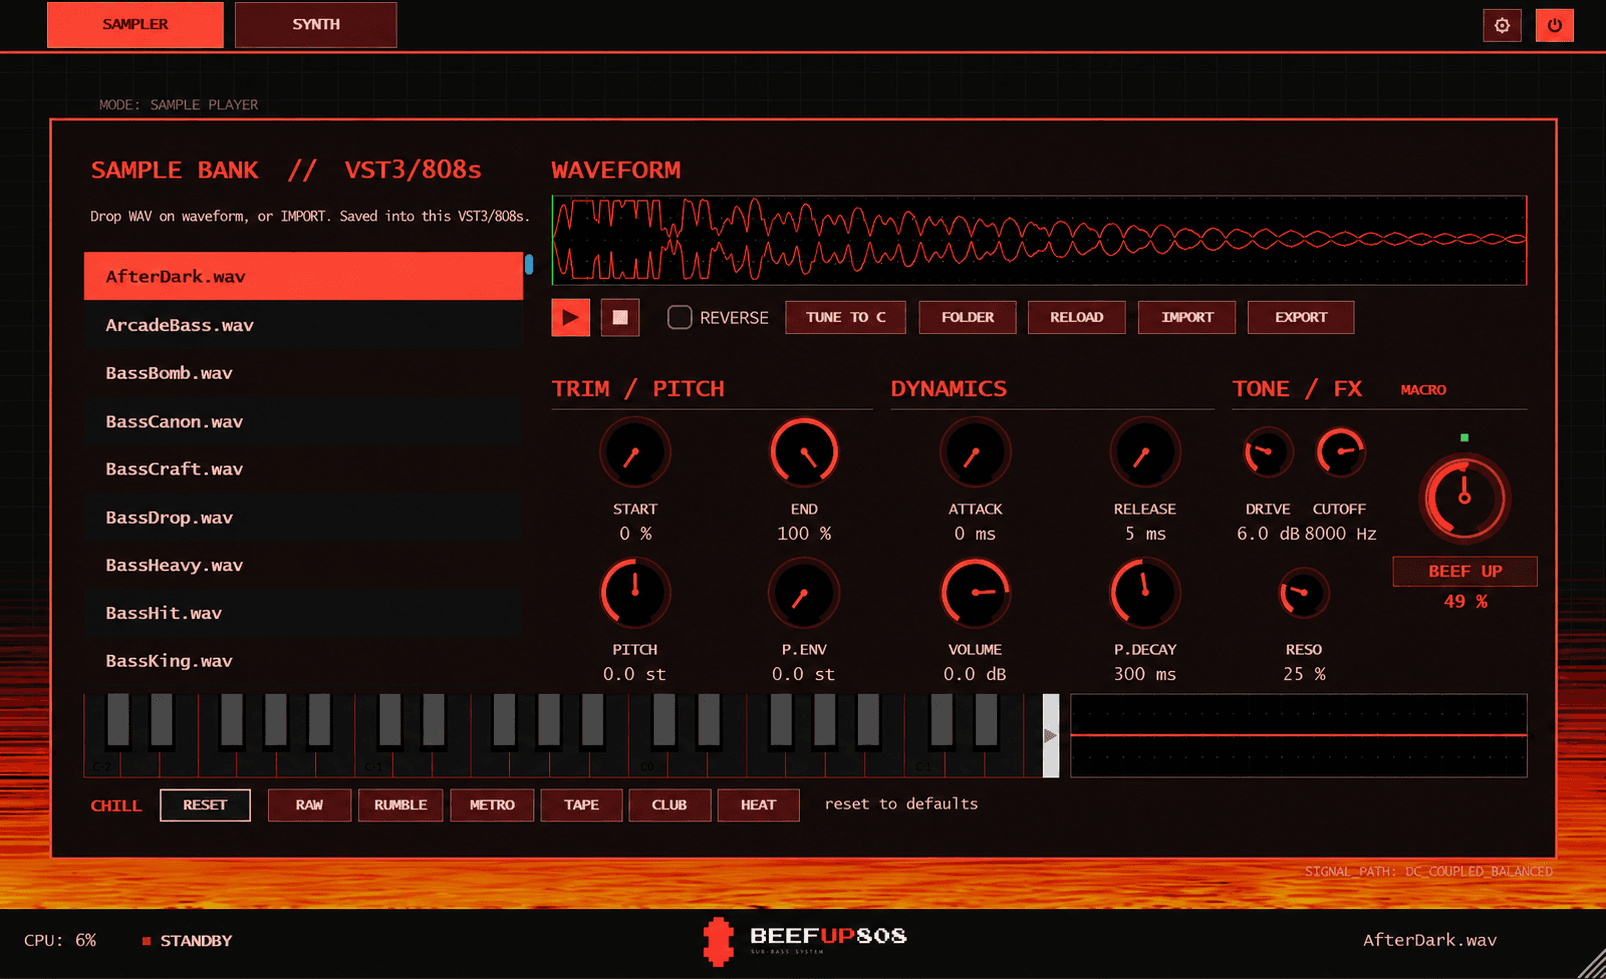Screen dimensions: 1606x979
Task: Apply the CLUB preset
Action: (669, 805)
